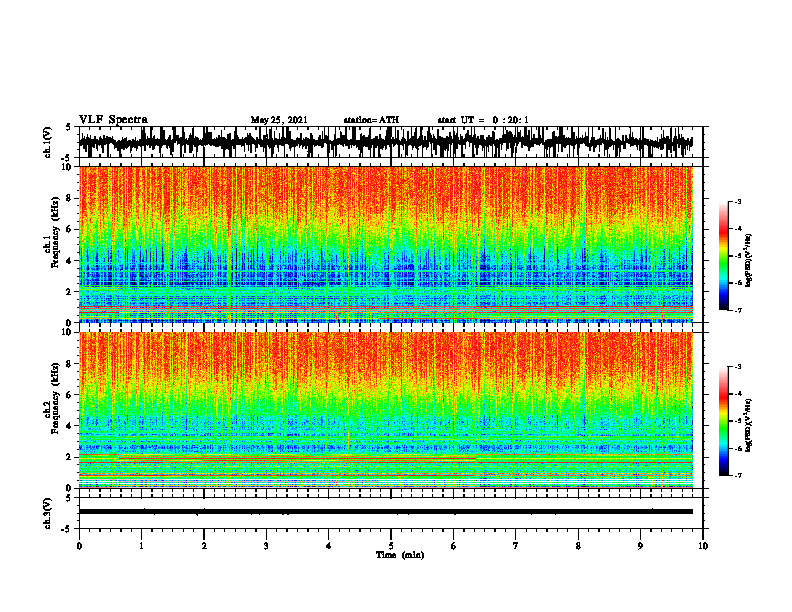Click the ch.1 frequency tick label "6"
The height and width of the screenshot is (612, 792).
(x=70, y=230)
